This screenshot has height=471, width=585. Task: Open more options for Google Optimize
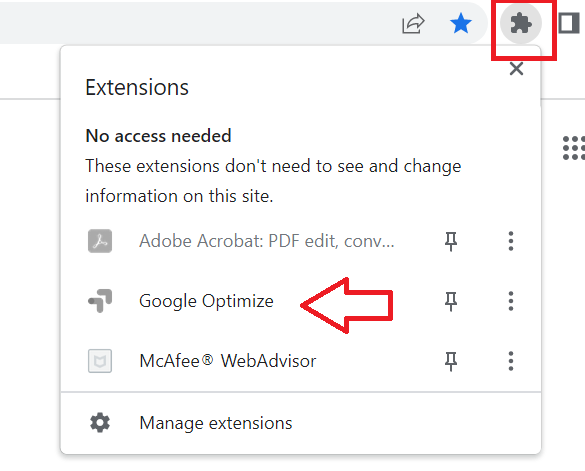pos(511,301)
